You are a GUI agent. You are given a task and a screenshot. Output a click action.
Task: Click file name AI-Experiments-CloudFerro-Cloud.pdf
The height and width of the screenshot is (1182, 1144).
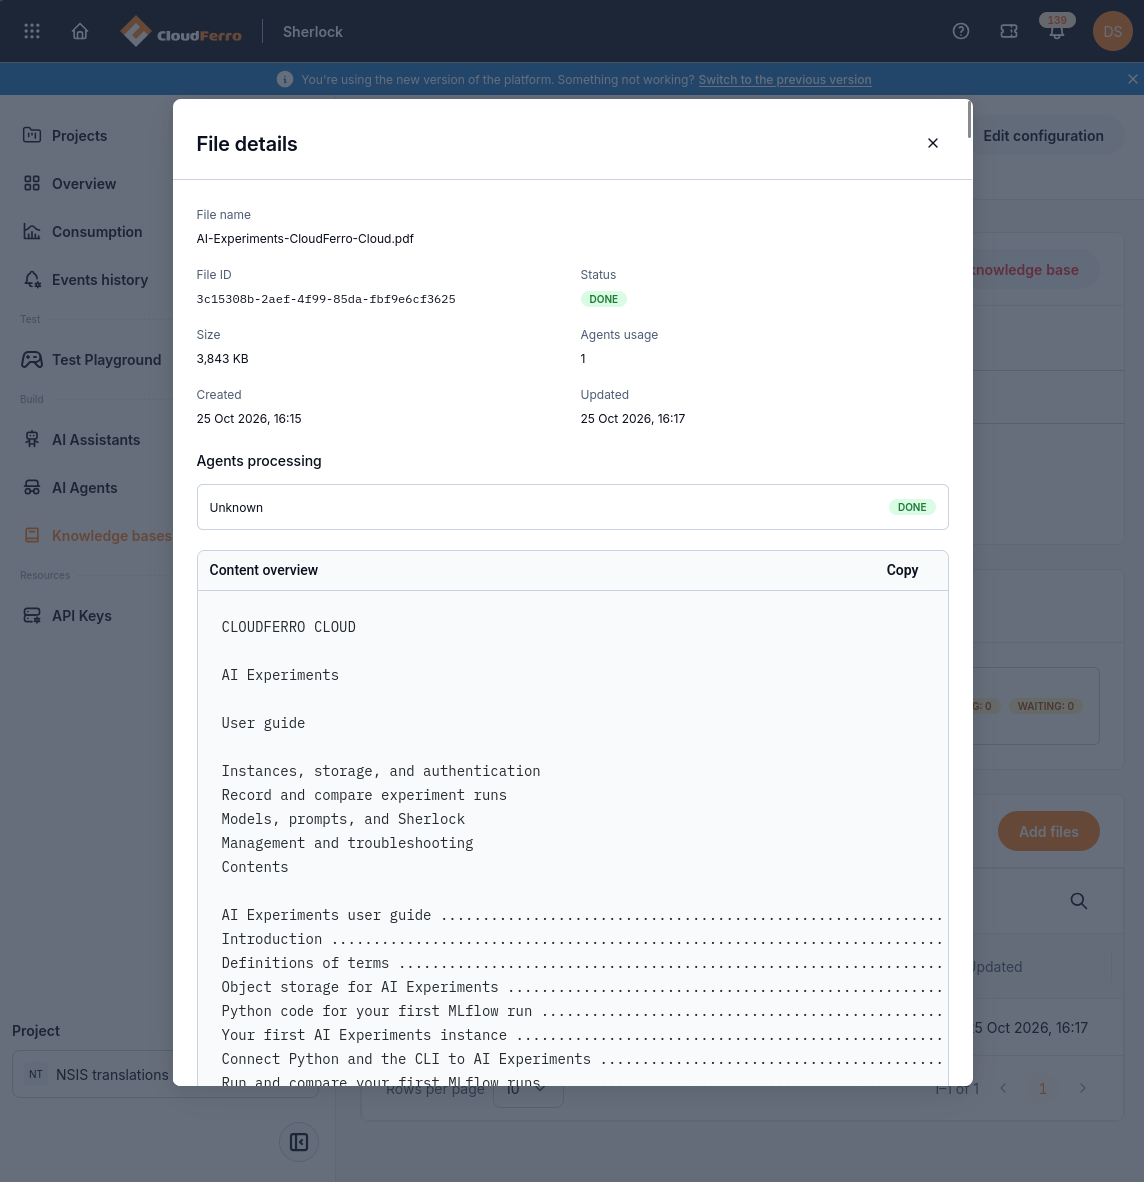(x=304, y=238)
